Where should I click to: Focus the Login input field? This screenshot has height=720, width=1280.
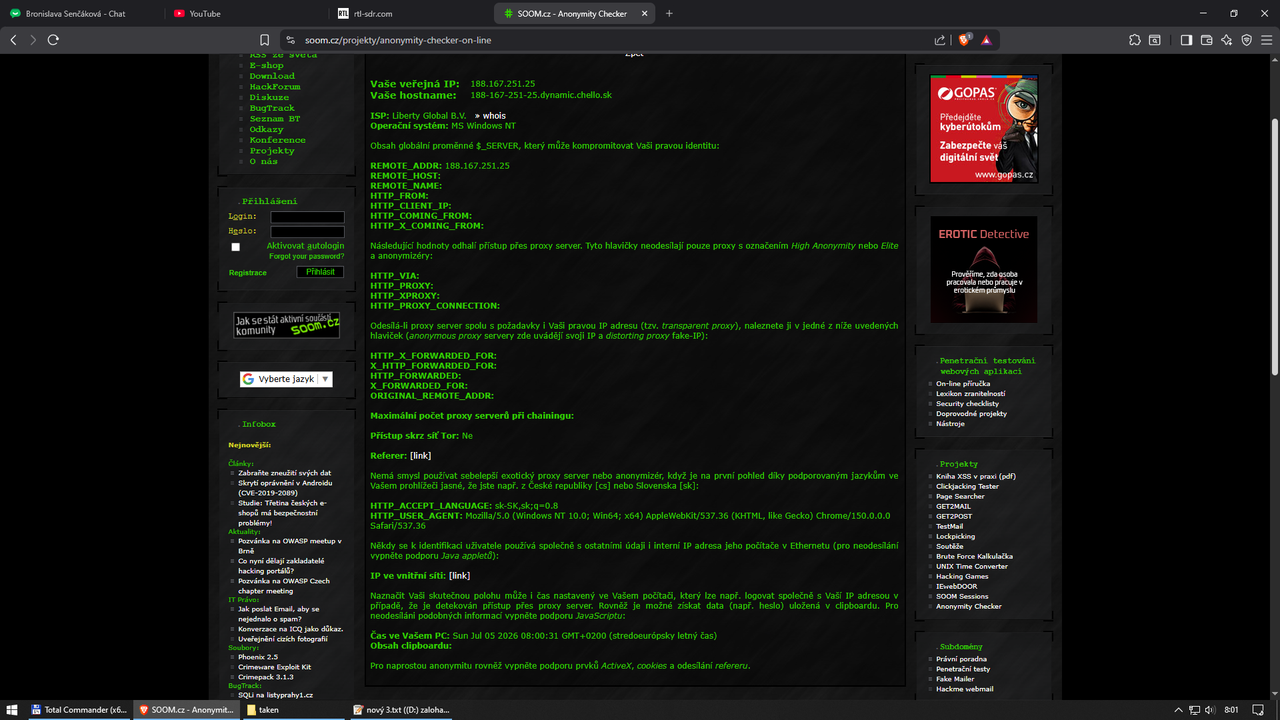307,217
